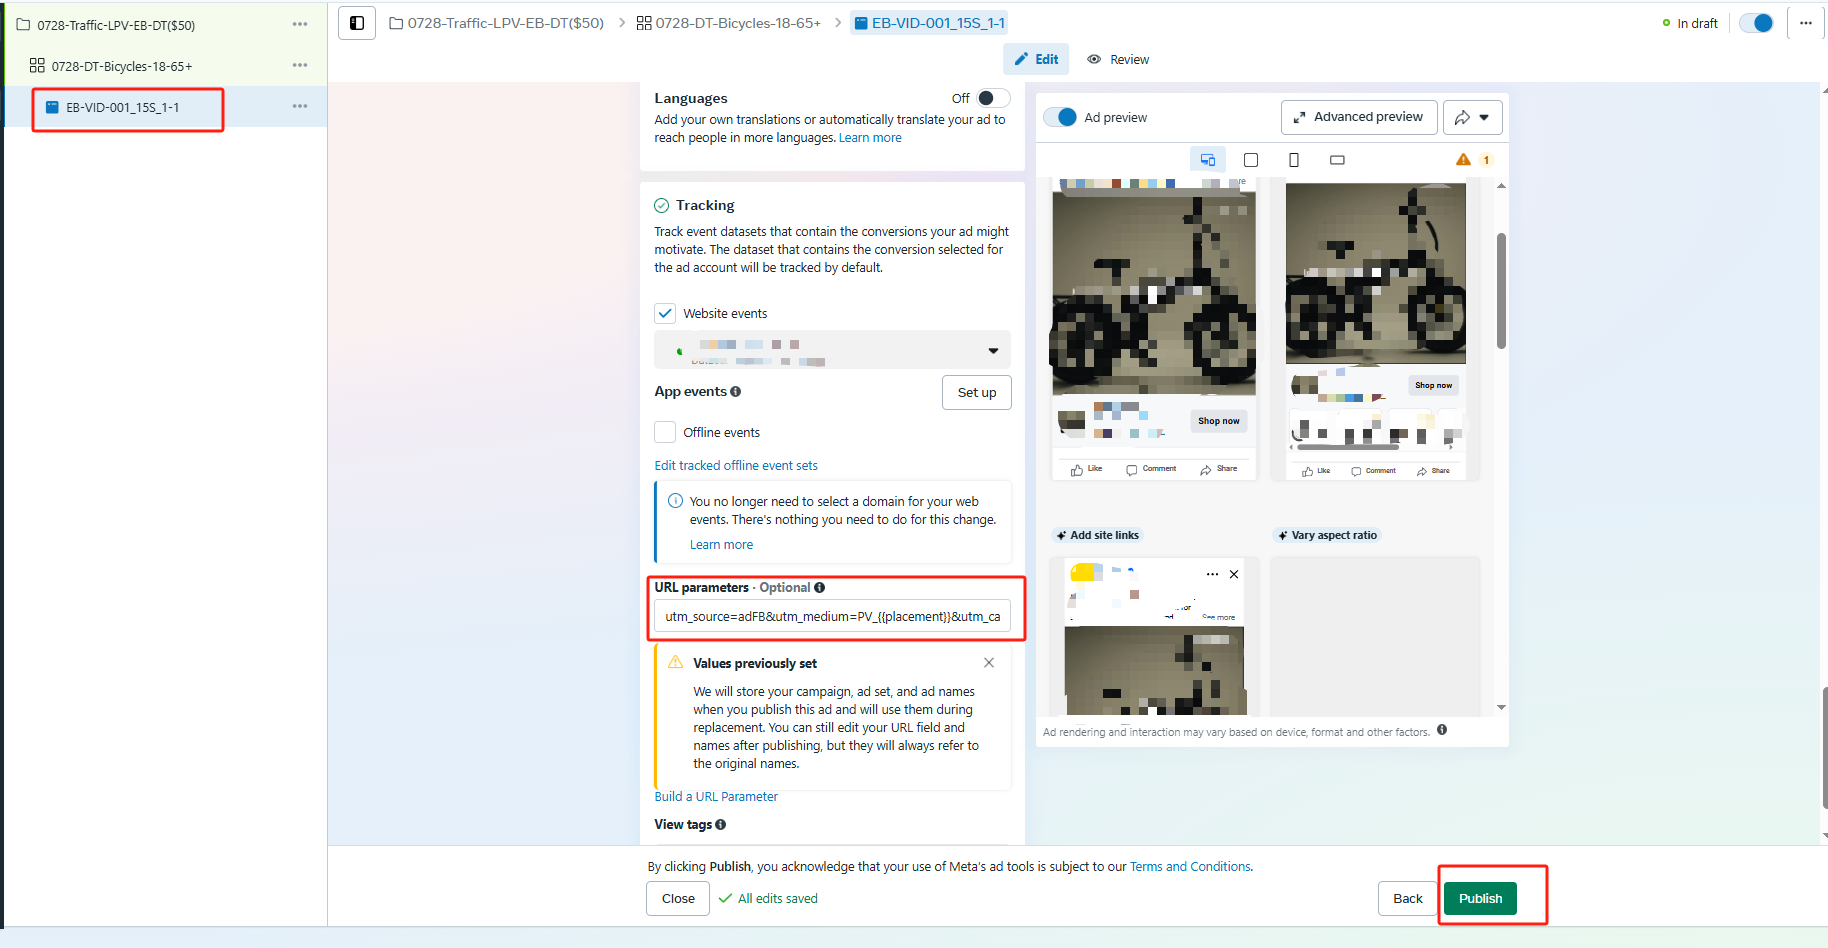Open the Build a URL Parameter link
The width and height of the screenshot is (1828, 948).
click(x=715, y=796)
